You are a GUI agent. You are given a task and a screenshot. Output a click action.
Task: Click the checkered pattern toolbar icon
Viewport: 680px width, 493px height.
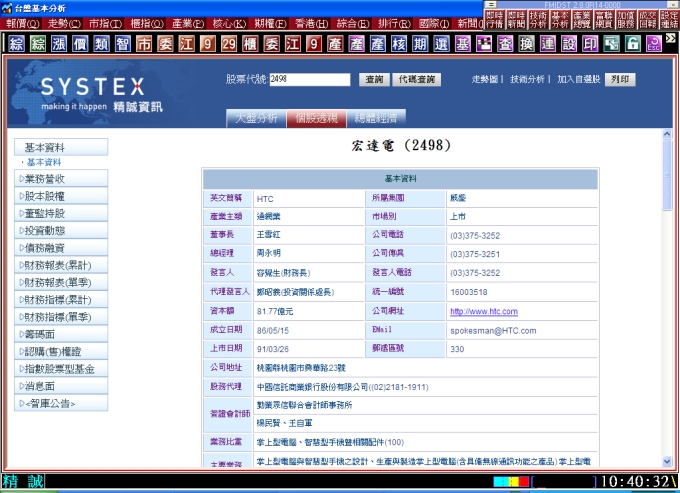click(x=484, y=44)
